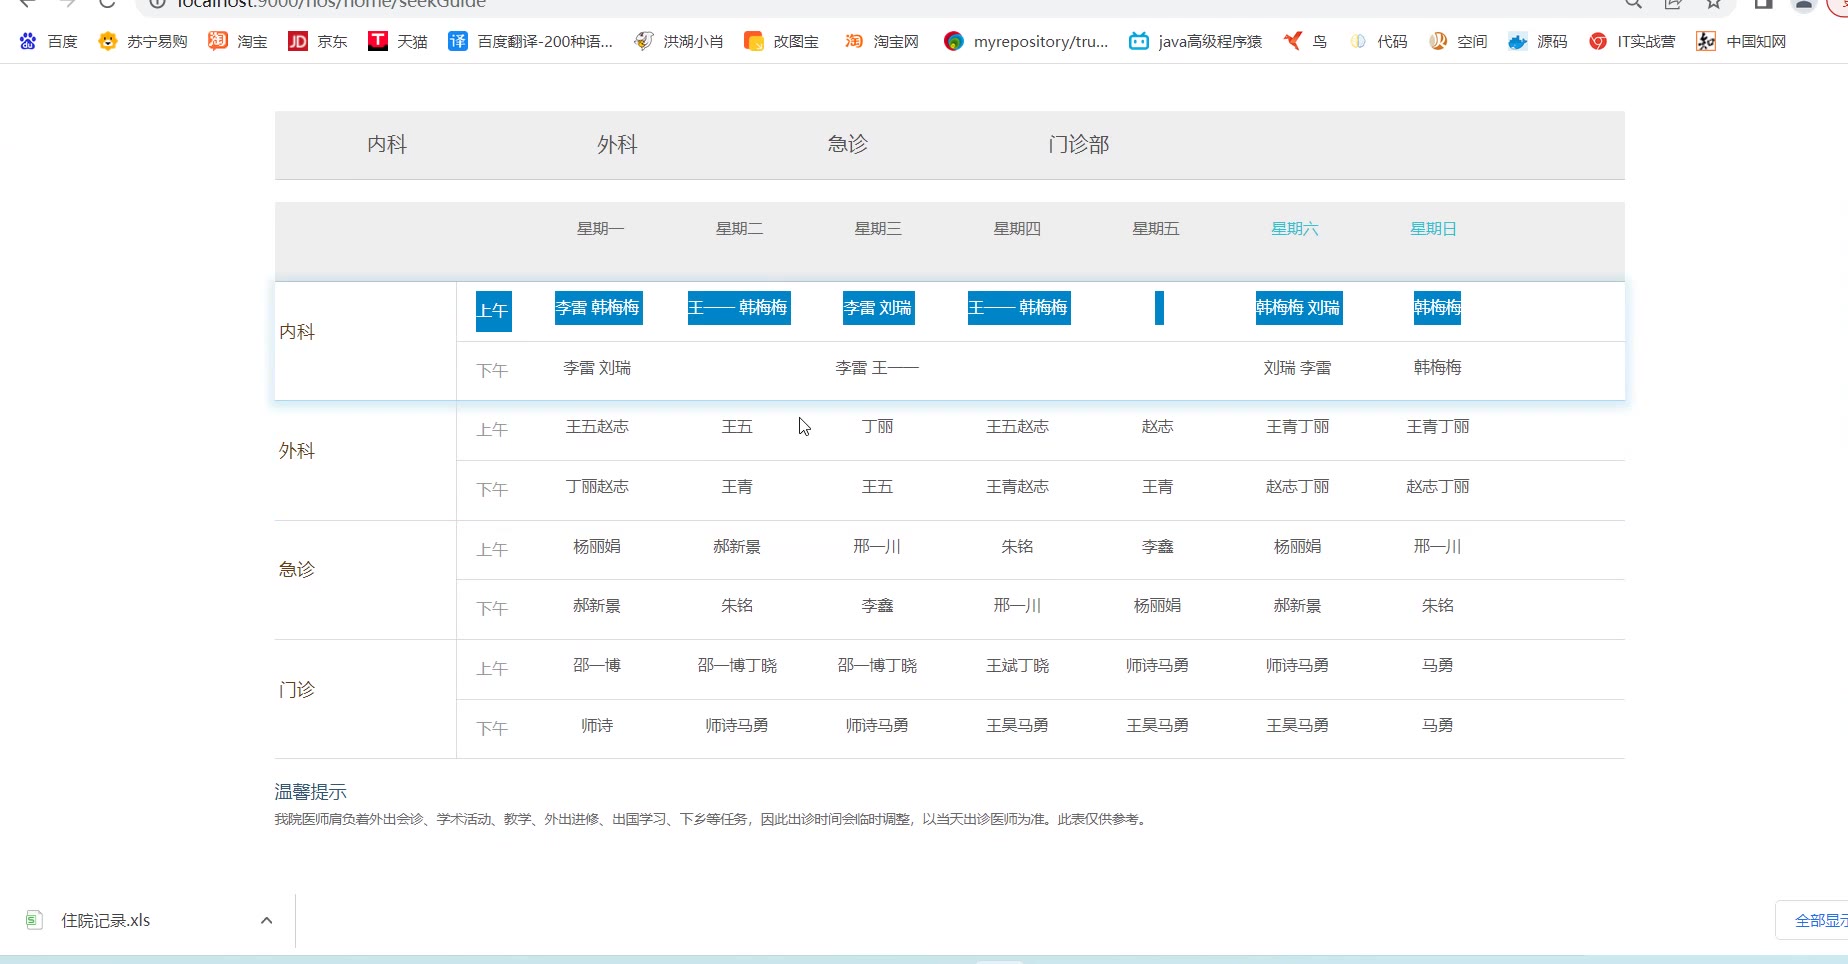Screen dimensions: 1848x964
Task: Expand the 住院记录.xls download options arrow
Action: 266,920
